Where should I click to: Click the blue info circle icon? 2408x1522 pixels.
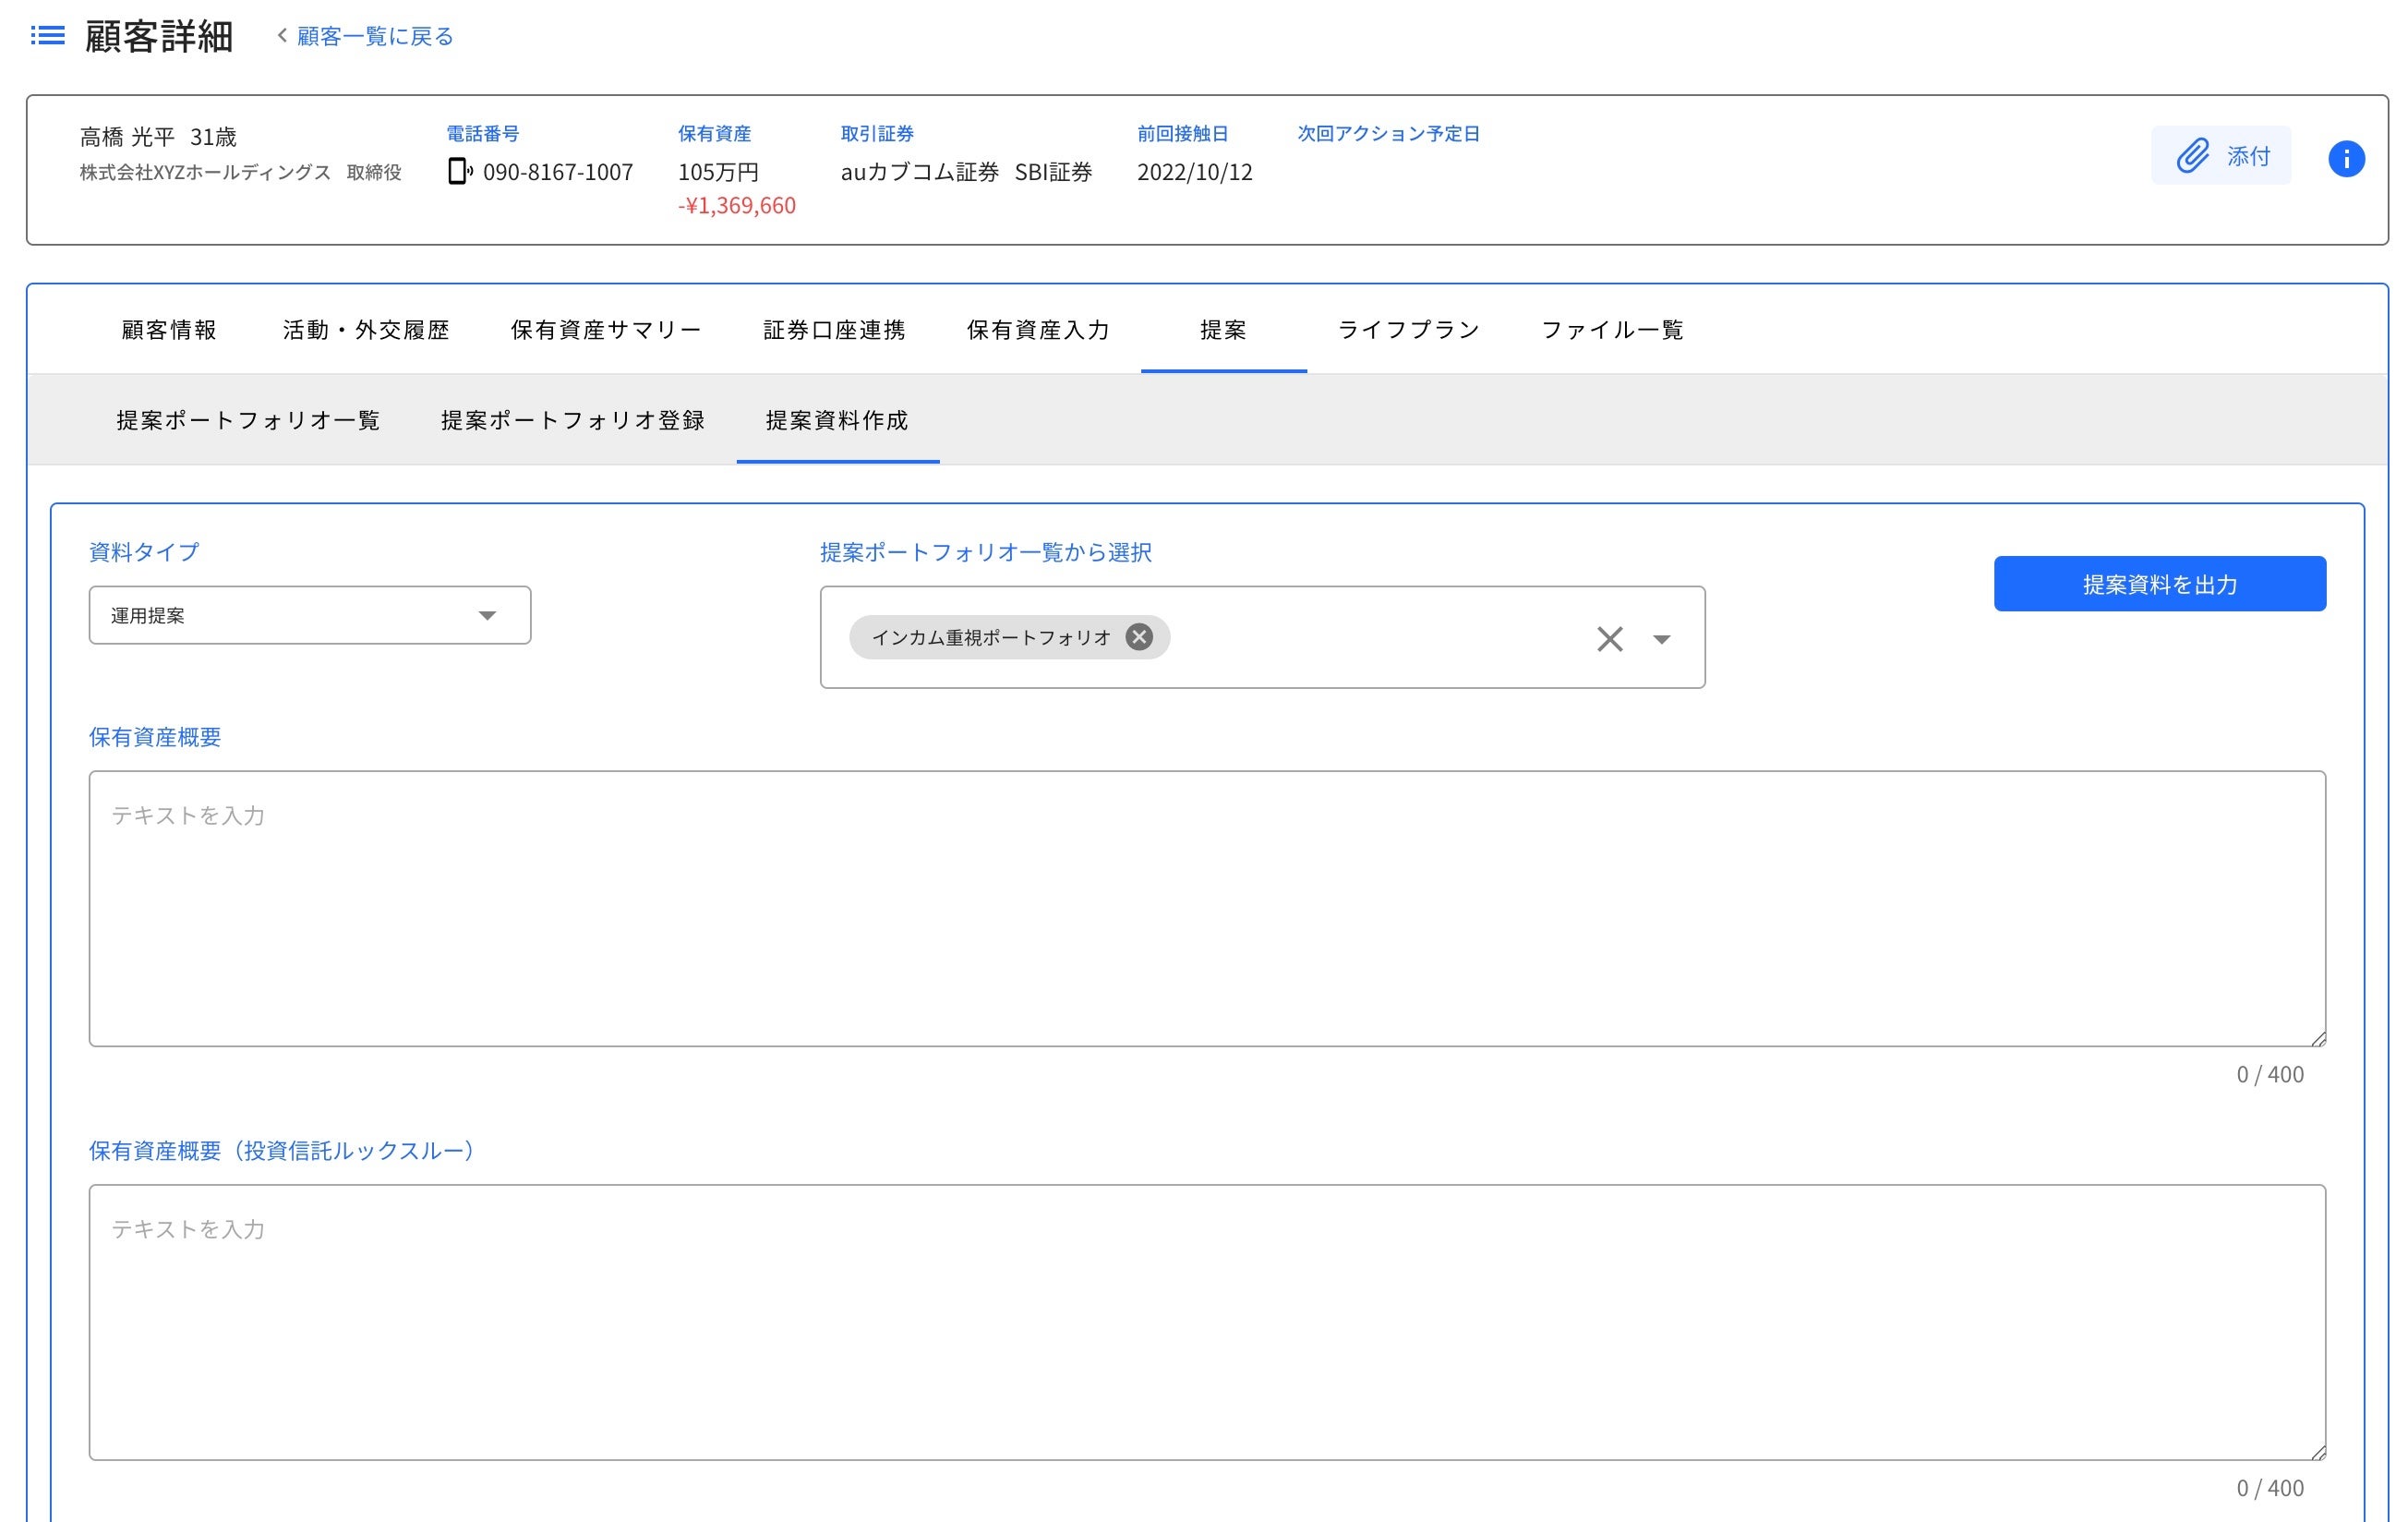(x=2345, y=158)
